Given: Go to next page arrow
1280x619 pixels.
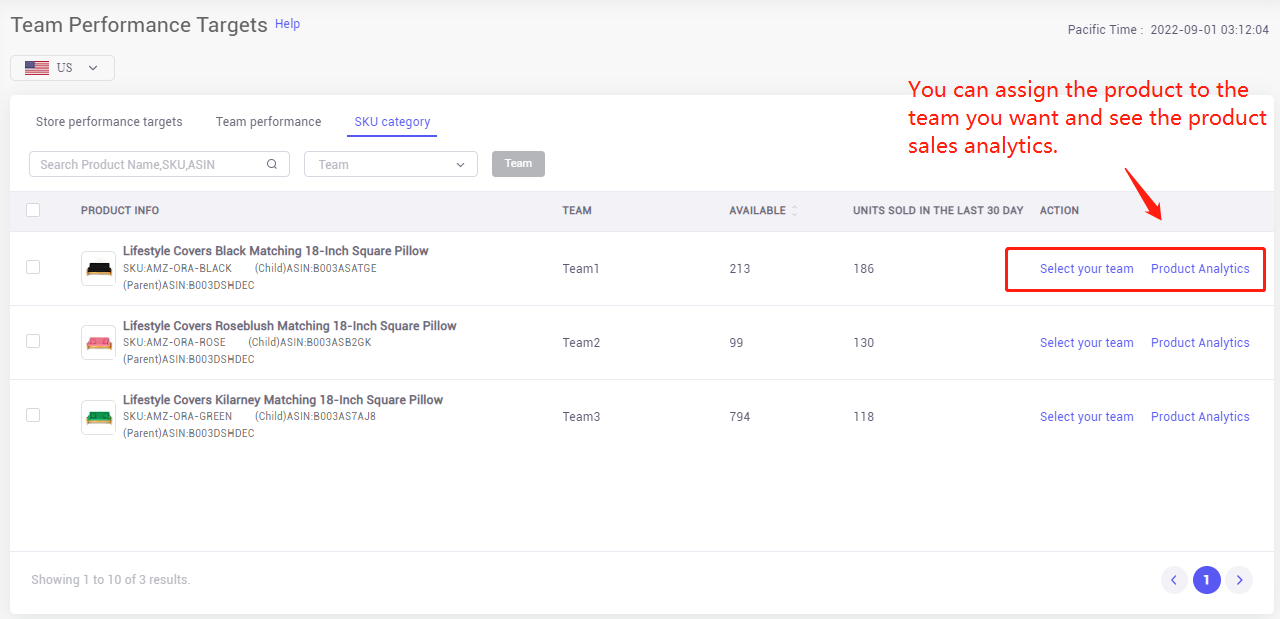Looking at the screenshot, I should pos(1239,580).
